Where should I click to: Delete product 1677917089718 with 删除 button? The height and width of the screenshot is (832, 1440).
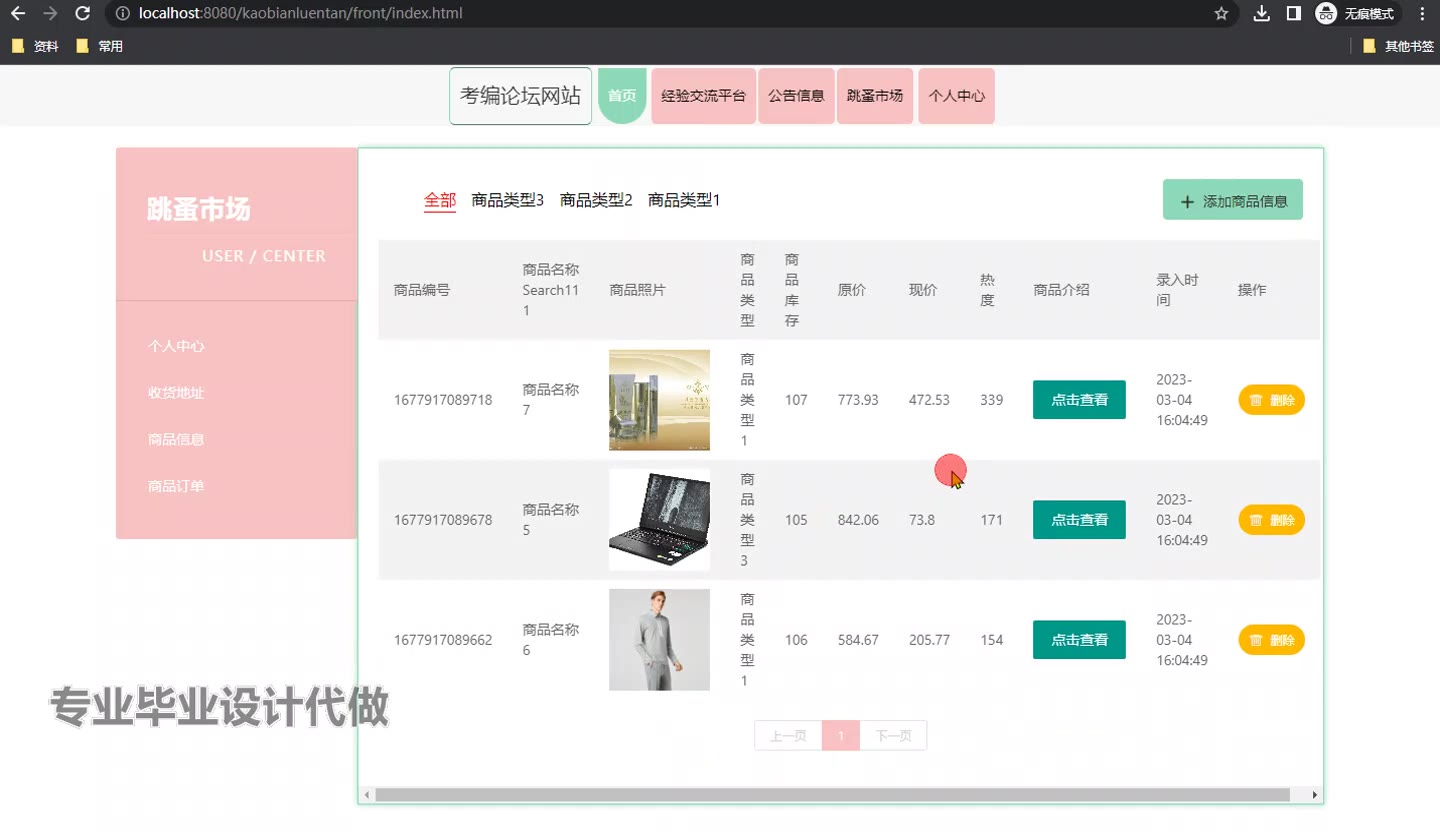pyautogui.click(x=1272, y=400)
